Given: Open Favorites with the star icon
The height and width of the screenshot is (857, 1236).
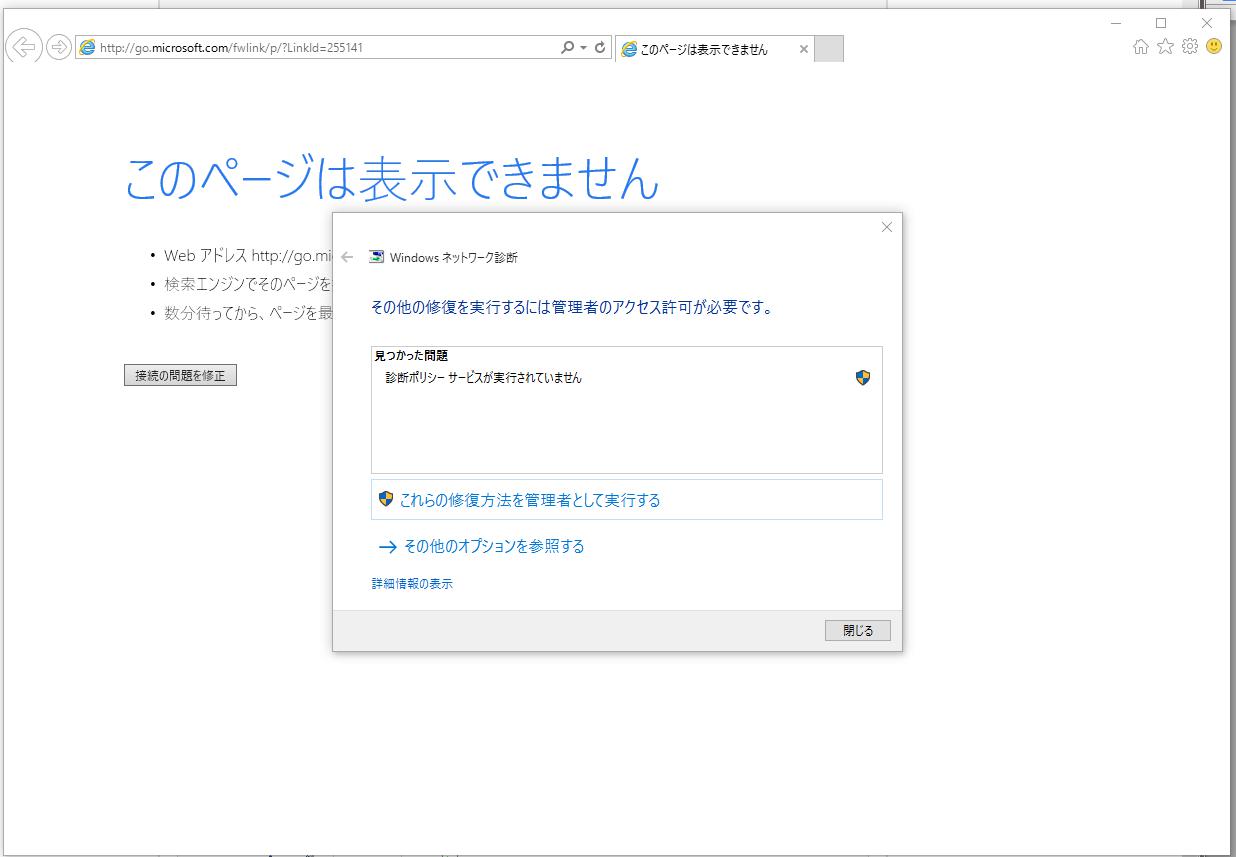Looking at the screenshot, I should (1165, 46).
